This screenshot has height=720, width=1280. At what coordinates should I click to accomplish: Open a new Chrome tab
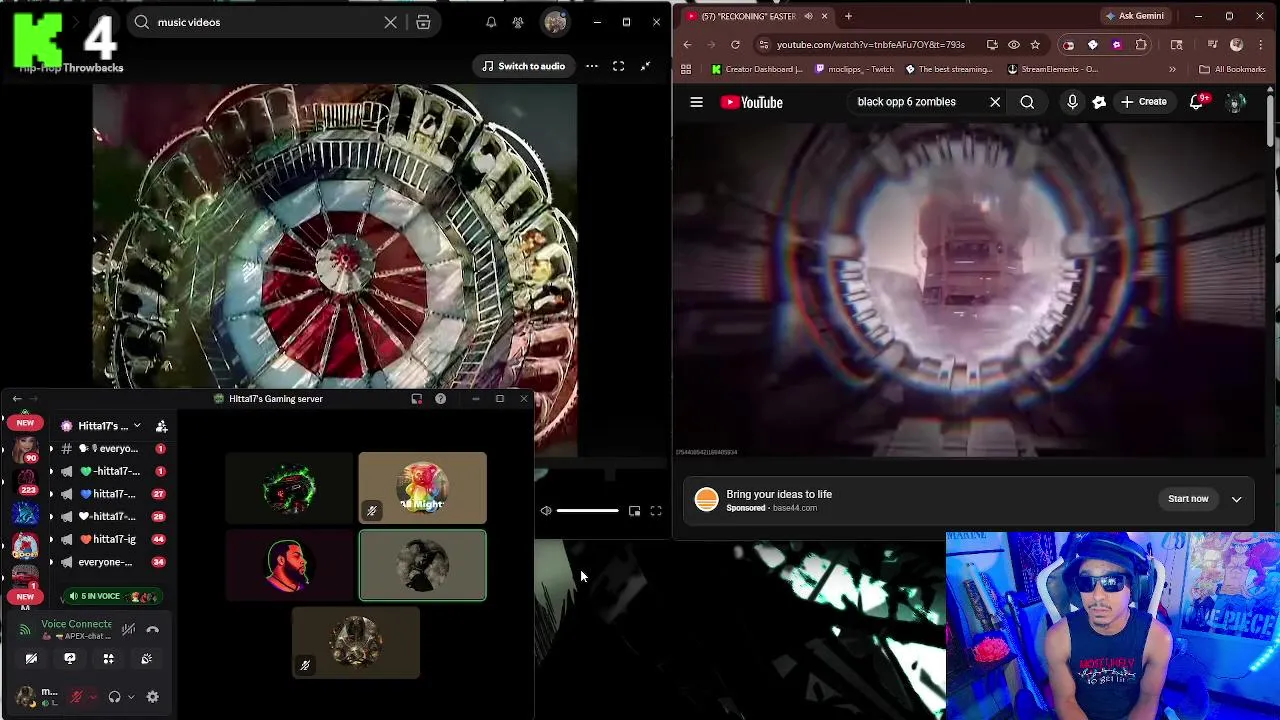click(848, 16)
